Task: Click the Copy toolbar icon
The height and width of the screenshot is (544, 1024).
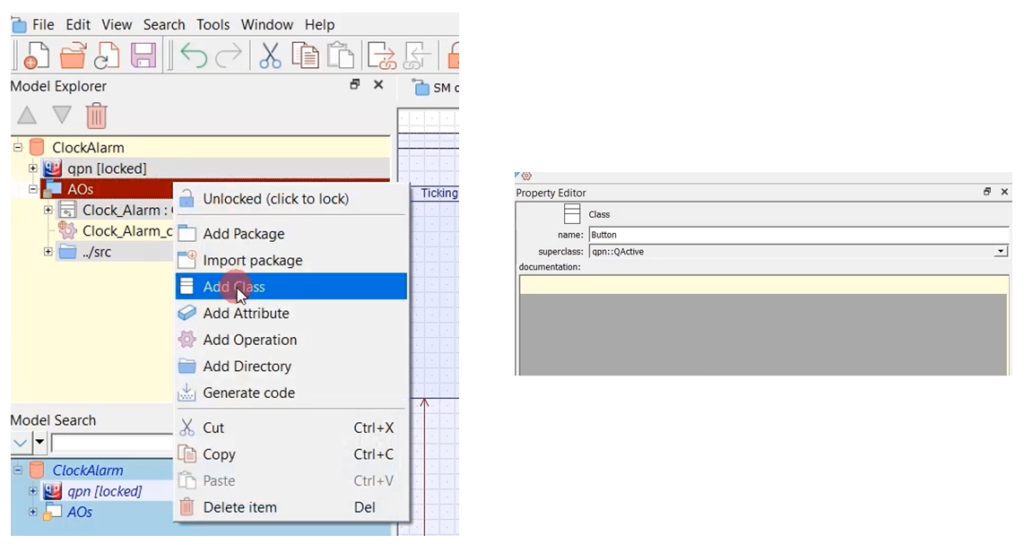Action: (x=305, y=56)
